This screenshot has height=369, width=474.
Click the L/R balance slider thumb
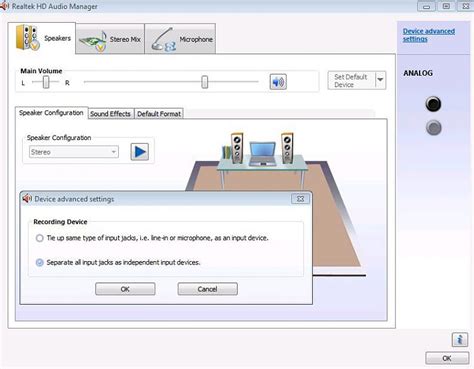pos(46,82)
